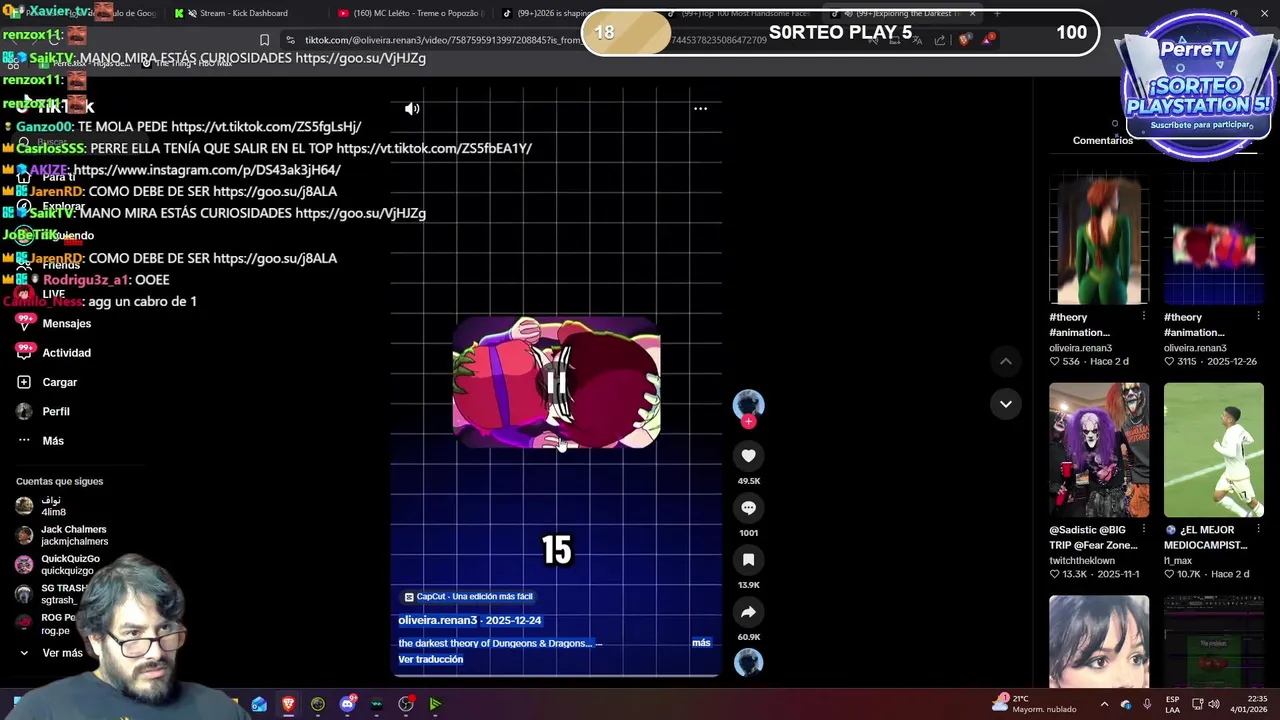Open the blue mail app in taskbar
This screenshot has width=1280, height=720.
point(259,704)
